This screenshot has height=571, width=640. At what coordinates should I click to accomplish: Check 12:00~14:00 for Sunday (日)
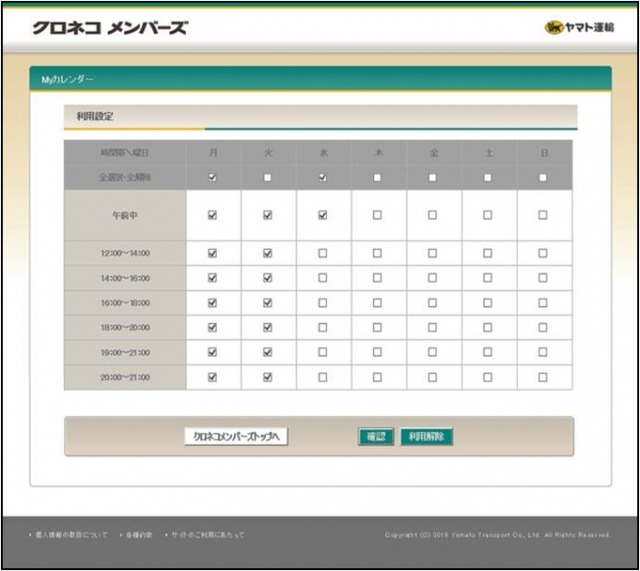(542, 253)
